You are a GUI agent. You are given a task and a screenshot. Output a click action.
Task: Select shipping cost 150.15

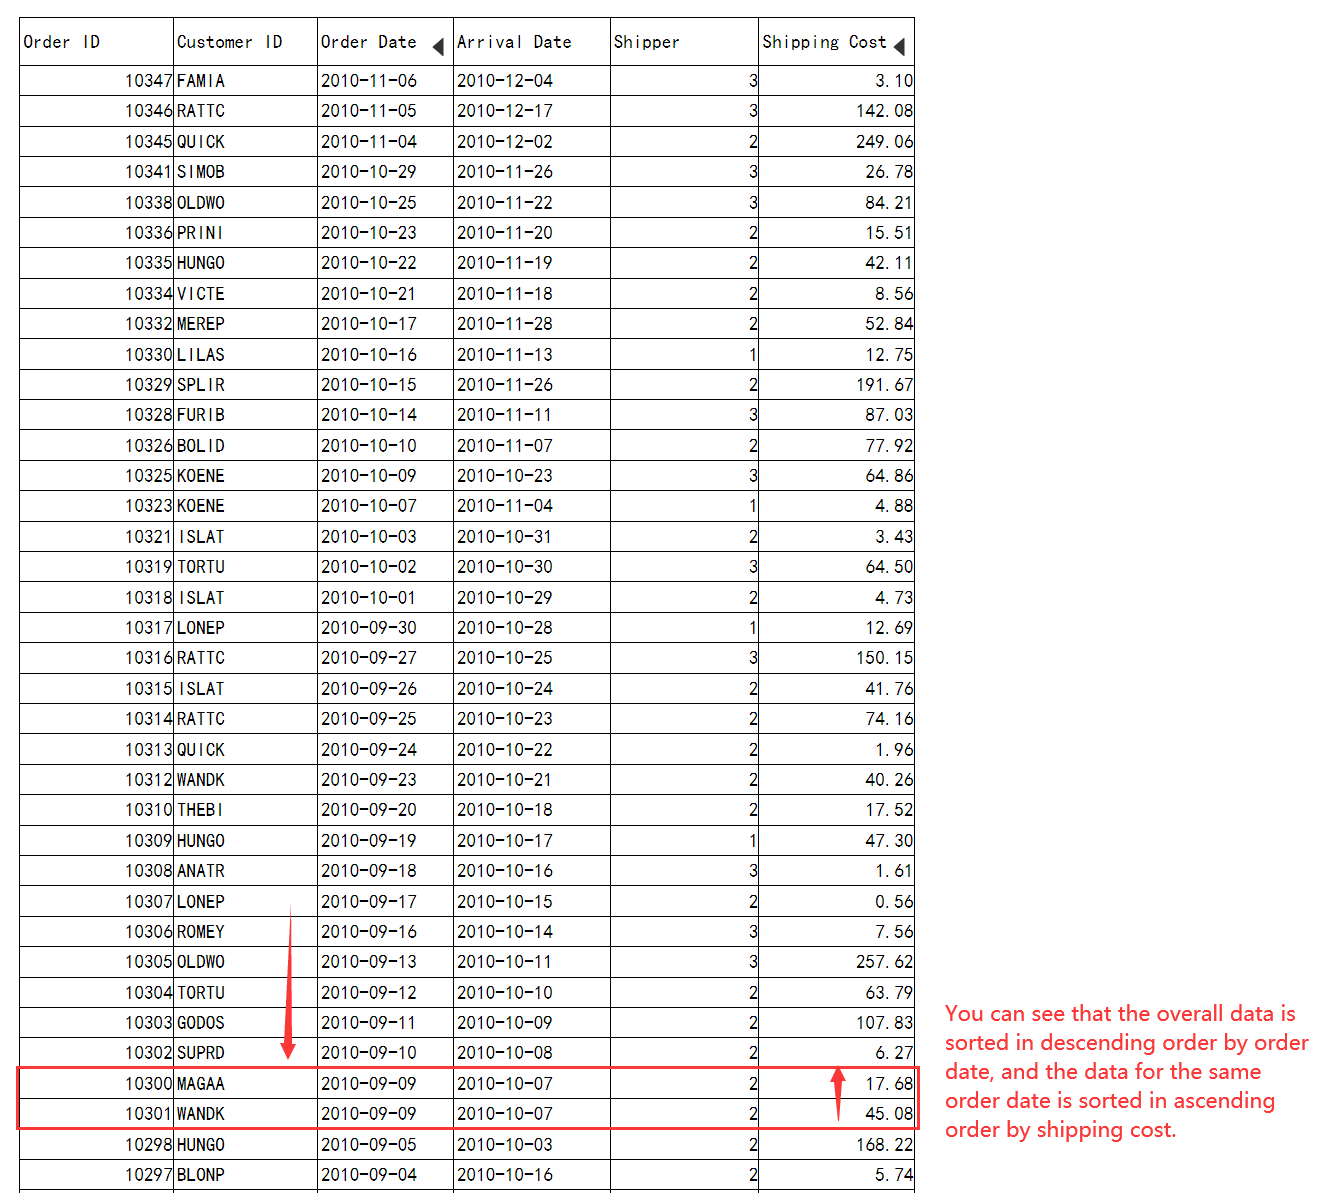[837, 658]
